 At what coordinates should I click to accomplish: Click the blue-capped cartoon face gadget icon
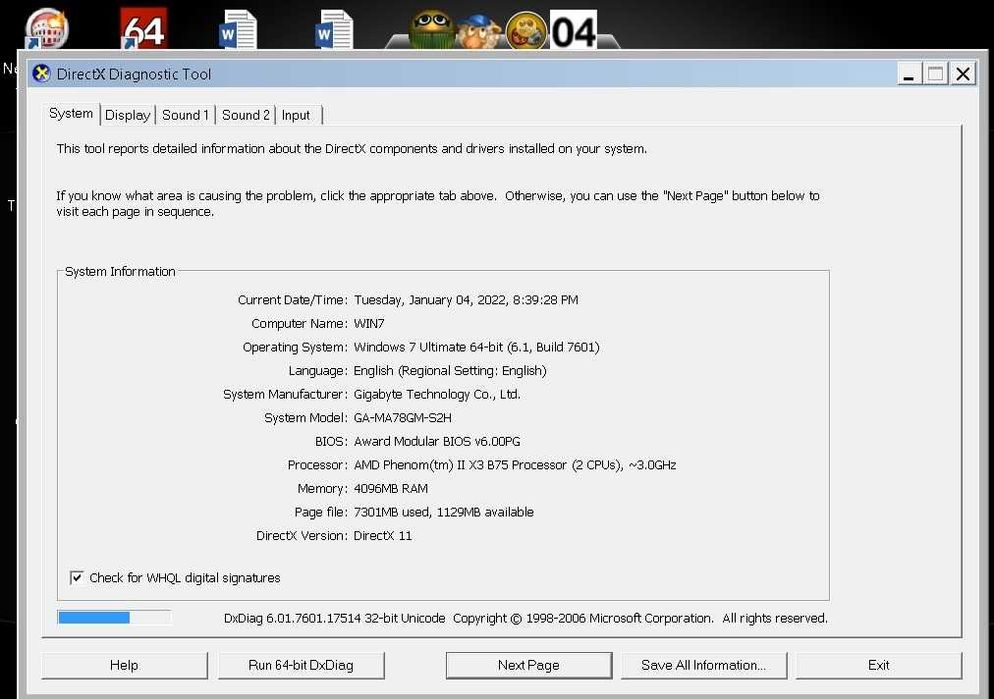[479, 32]
